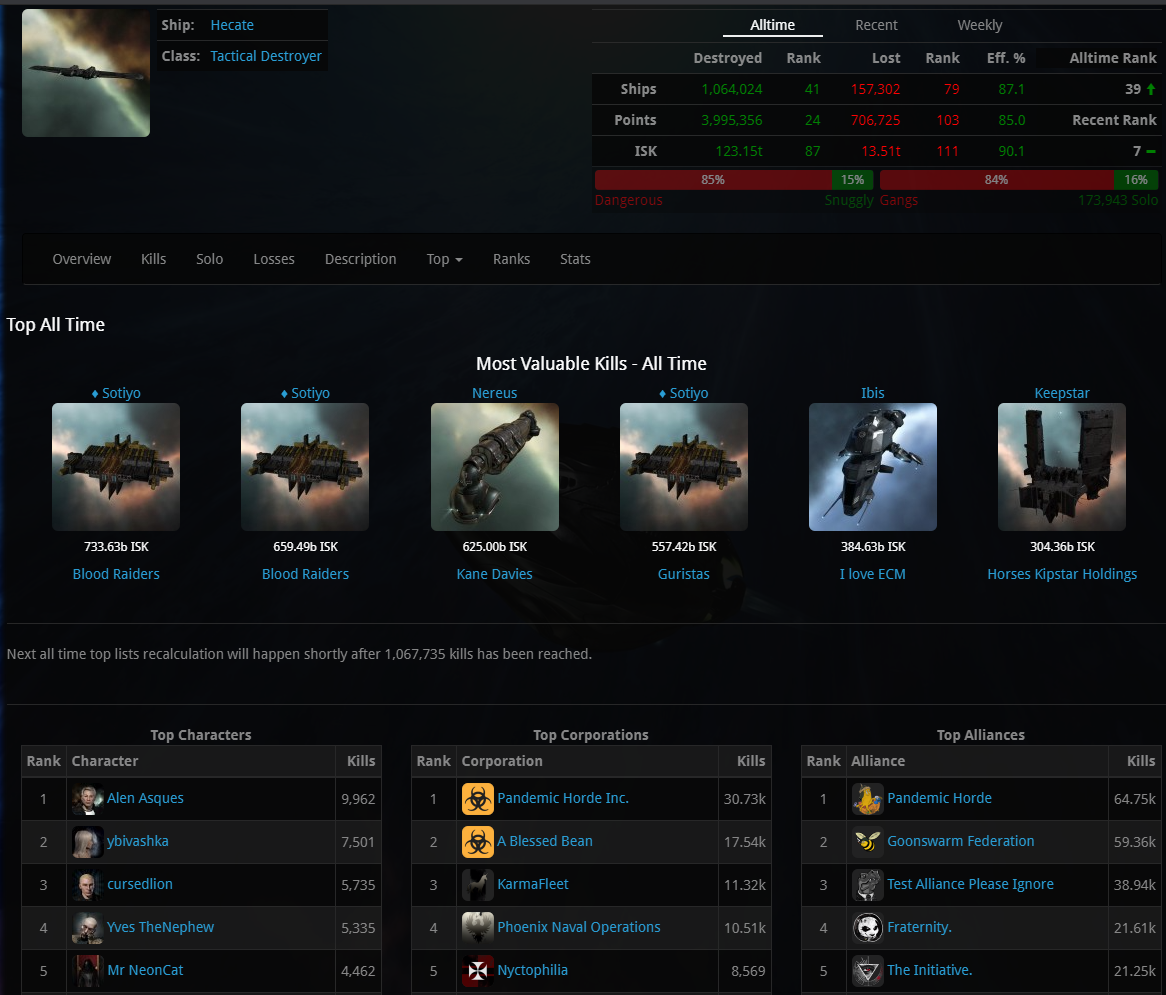Click Alen Asques character portrait icon
The image size is (1166, 995).
click(x=88, y=799)
